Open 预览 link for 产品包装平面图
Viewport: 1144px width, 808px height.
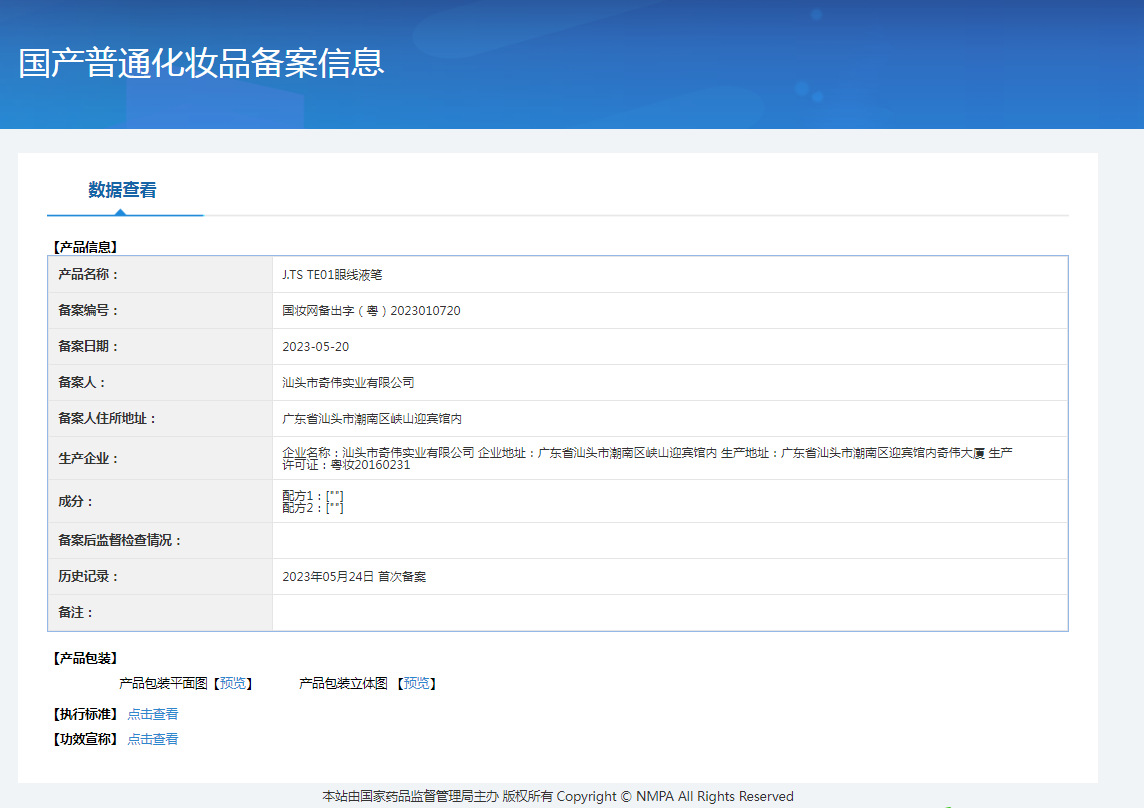[x=233, y=683]
